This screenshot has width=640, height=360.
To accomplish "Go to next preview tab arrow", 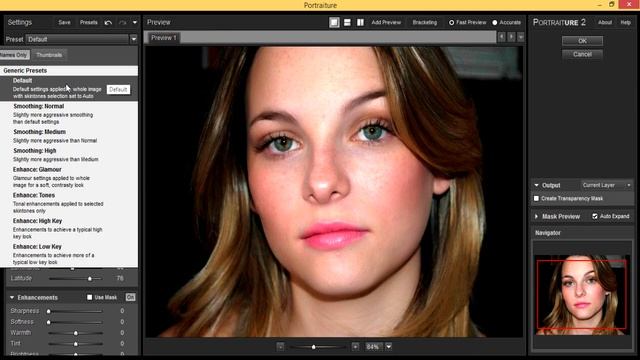I will click(511, 37).
